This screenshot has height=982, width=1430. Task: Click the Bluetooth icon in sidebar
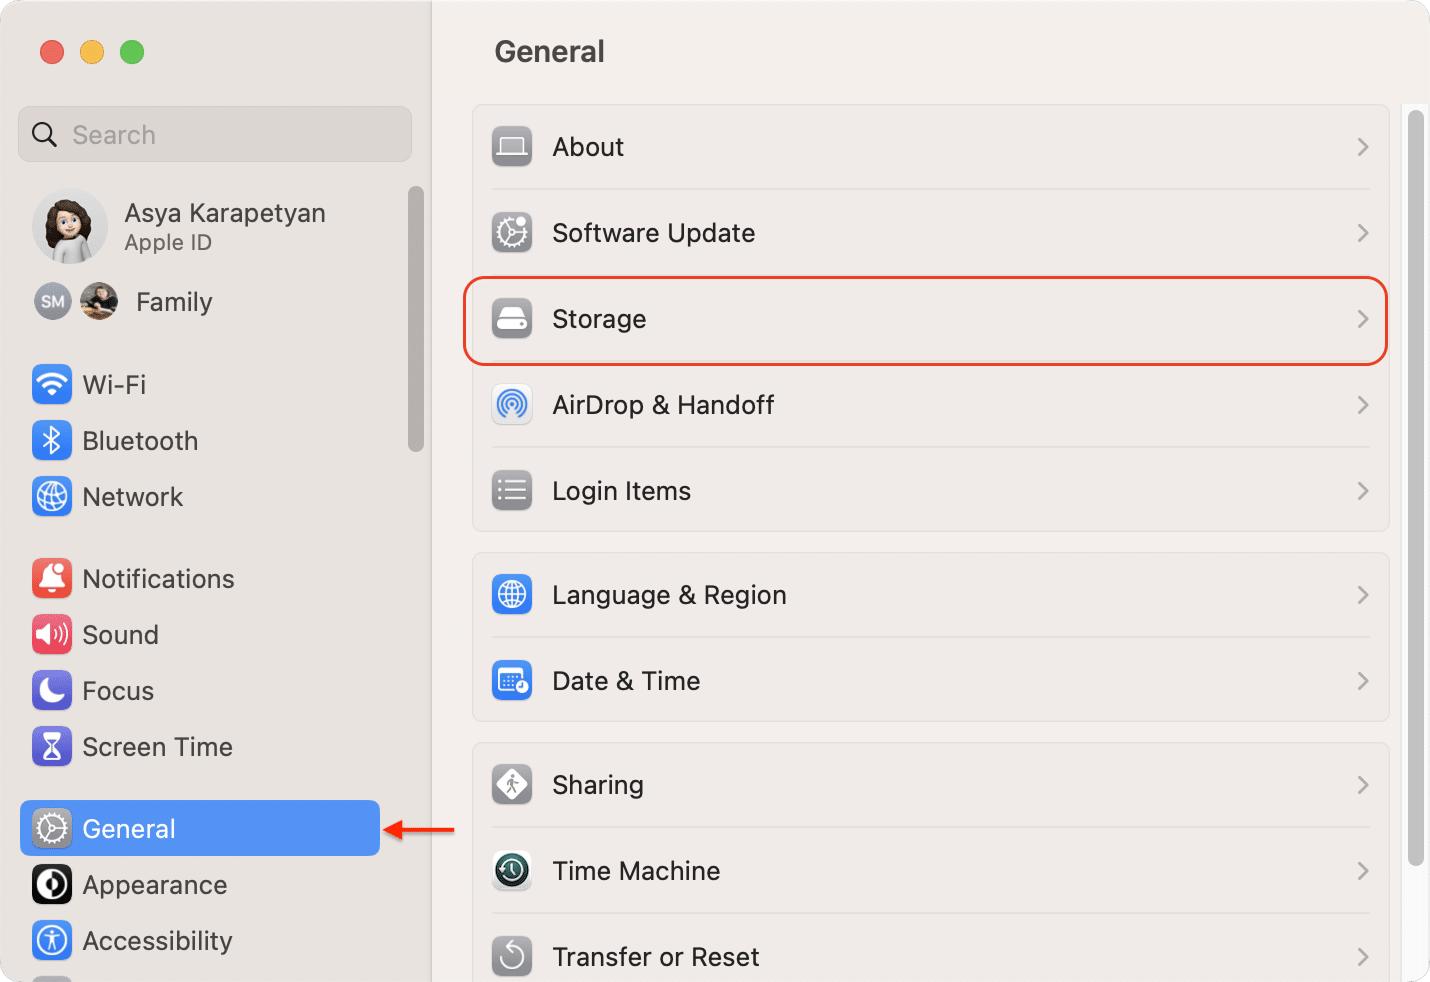tap(52, 441)
